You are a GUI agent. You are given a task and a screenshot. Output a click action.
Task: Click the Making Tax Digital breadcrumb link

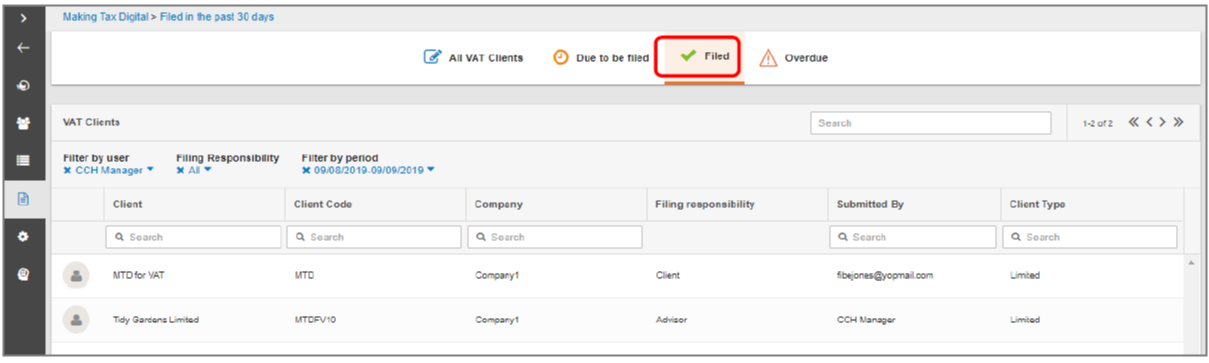[x=105, y=17]
